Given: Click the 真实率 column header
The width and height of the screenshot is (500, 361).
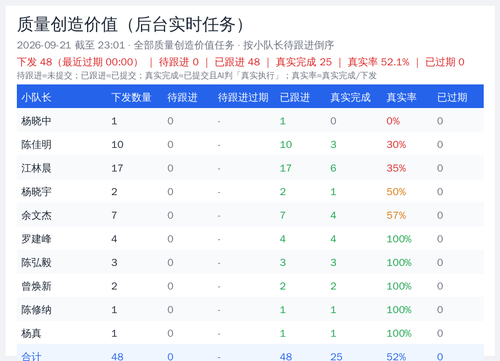Looking at the screenshot, I should 401,97.
